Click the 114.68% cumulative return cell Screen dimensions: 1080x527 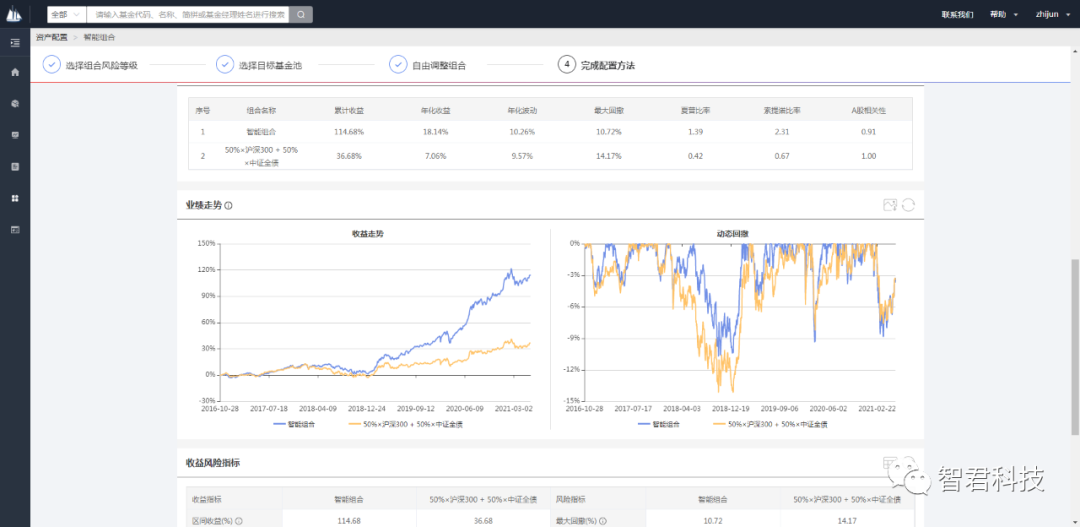click(x=350, y=131)
